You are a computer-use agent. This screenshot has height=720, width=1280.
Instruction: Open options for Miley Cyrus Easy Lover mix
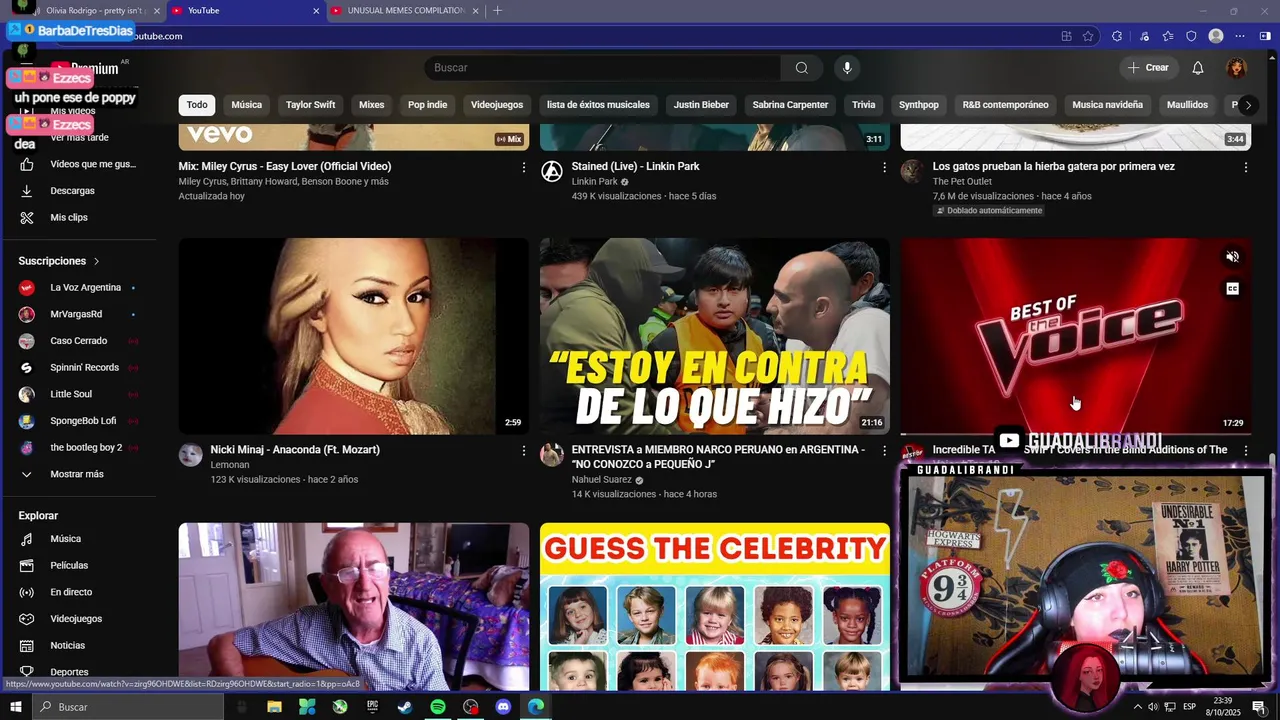click(x=523, y=168)
